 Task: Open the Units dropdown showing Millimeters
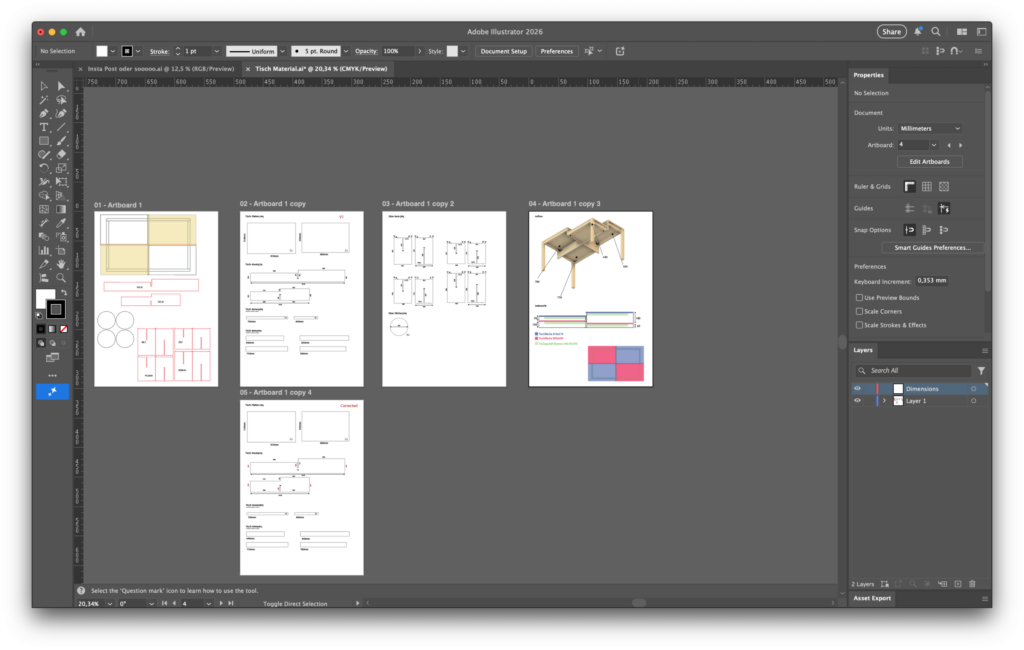(929, 129)
